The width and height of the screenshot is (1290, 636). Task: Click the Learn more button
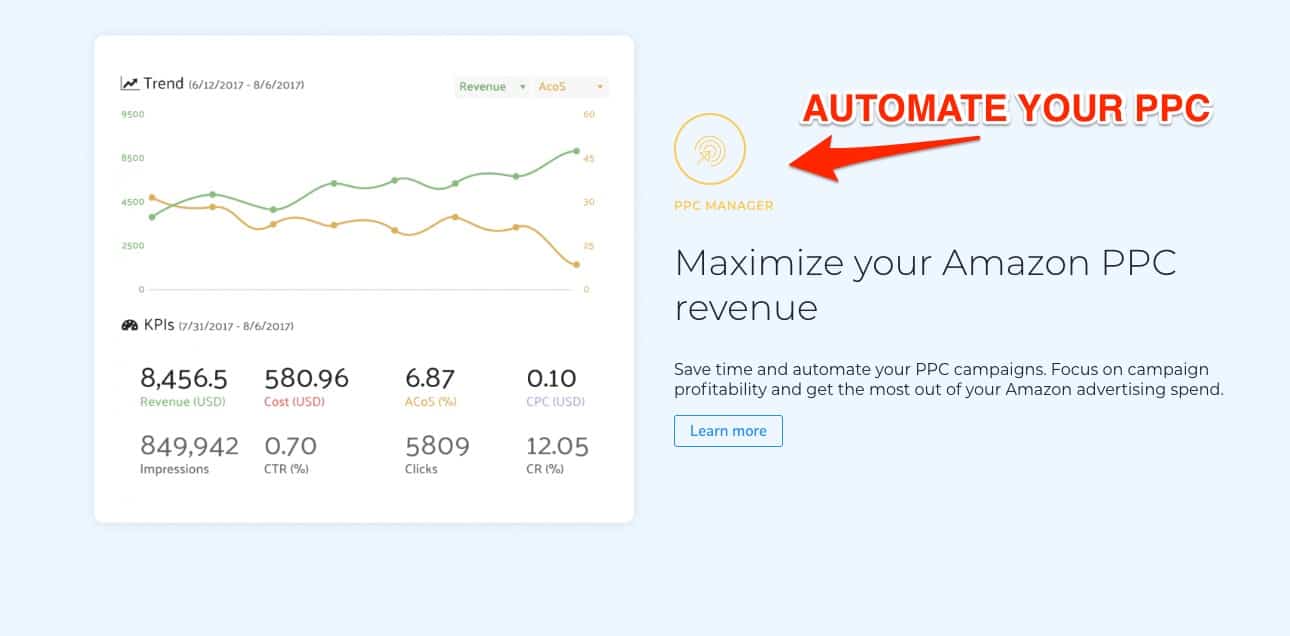tap(728, 431)
